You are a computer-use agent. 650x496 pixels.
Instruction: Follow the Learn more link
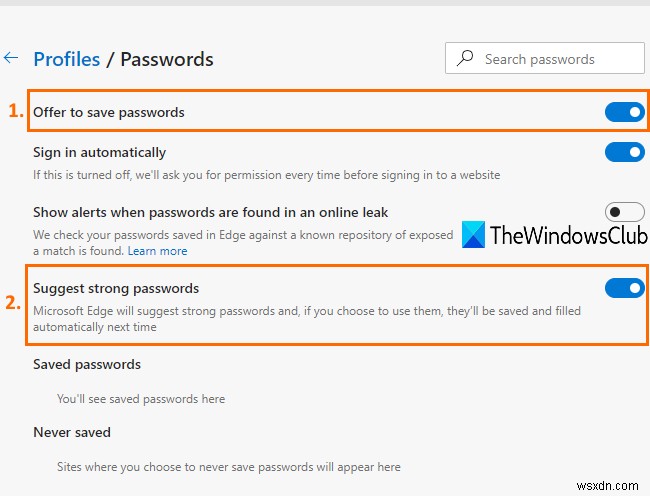click(157, 251)
